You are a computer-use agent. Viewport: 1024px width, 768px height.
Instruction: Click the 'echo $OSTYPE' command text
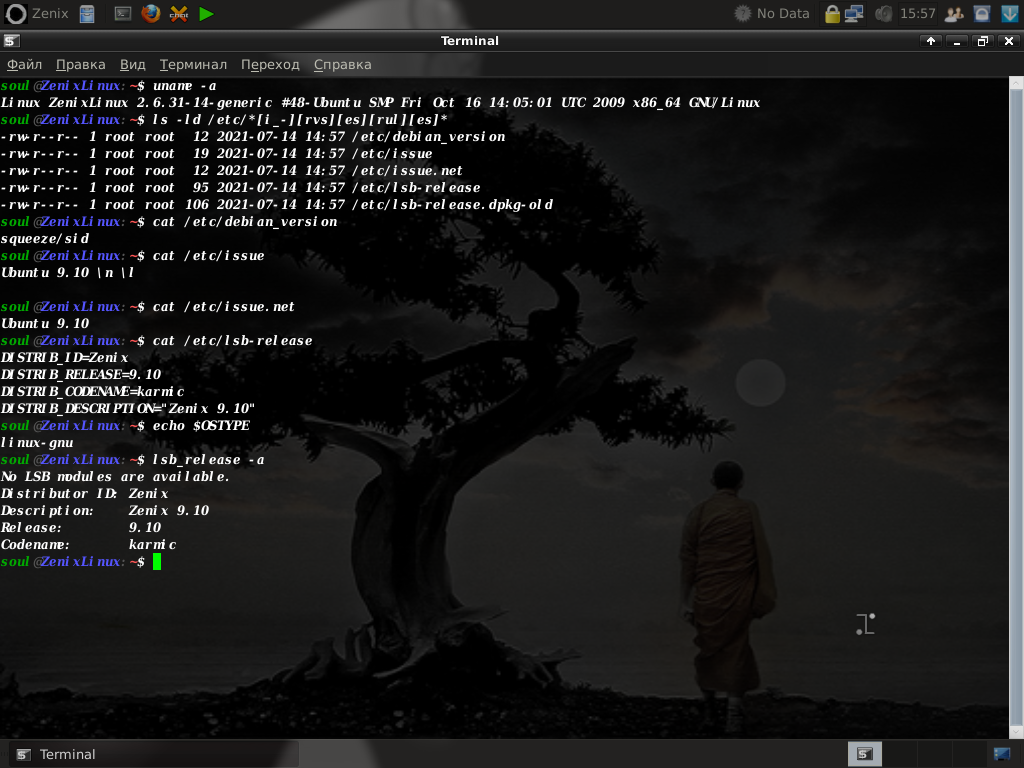click(201, 426)
